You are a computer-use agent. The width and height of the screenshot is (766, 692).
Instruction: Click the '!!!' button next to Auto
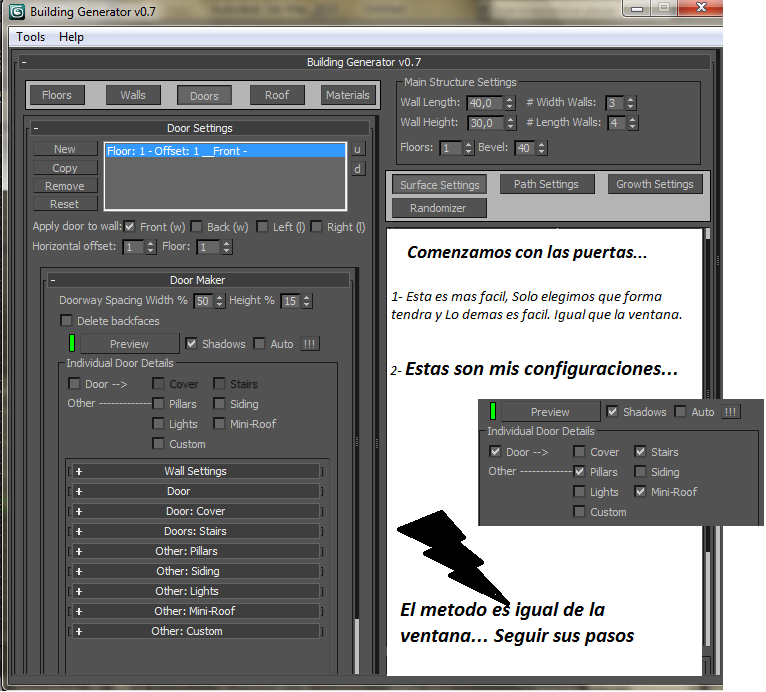(310, 344)
